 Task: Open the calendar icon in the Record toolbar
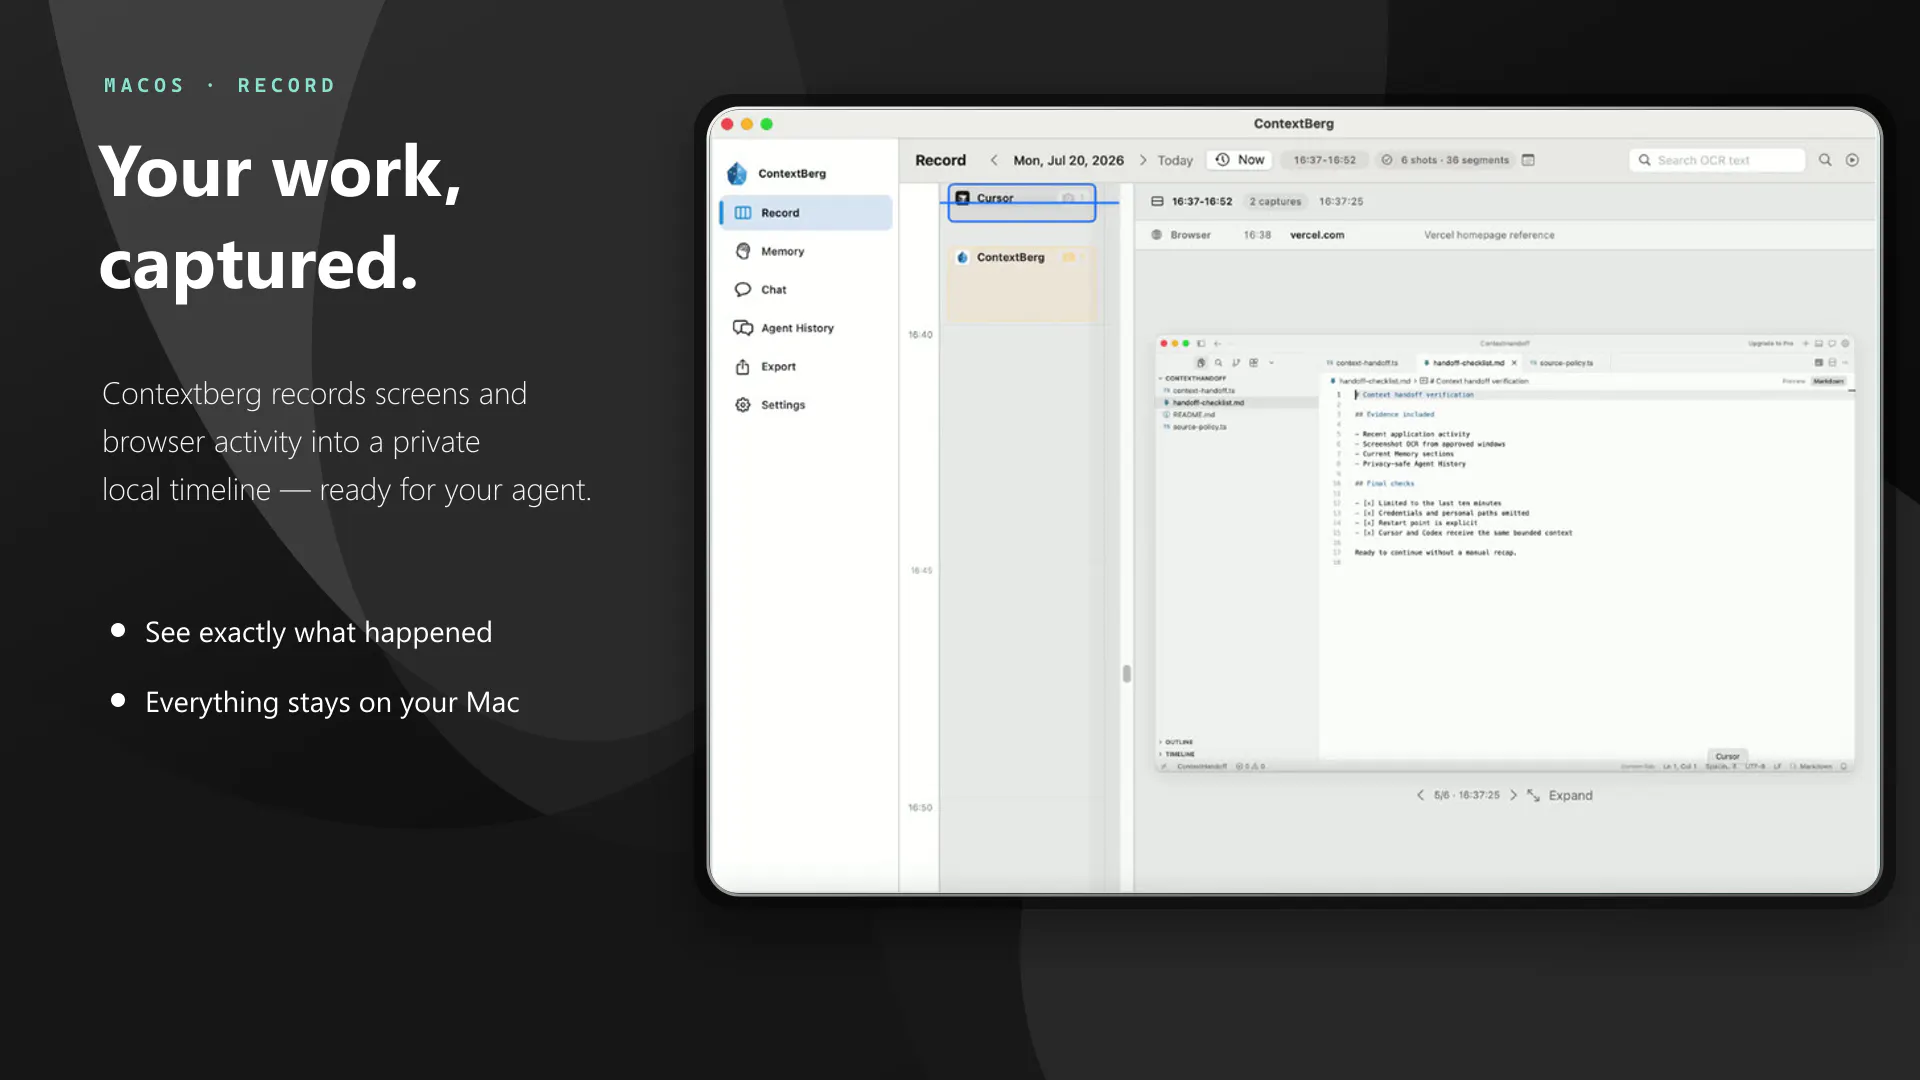point(1528,160)
